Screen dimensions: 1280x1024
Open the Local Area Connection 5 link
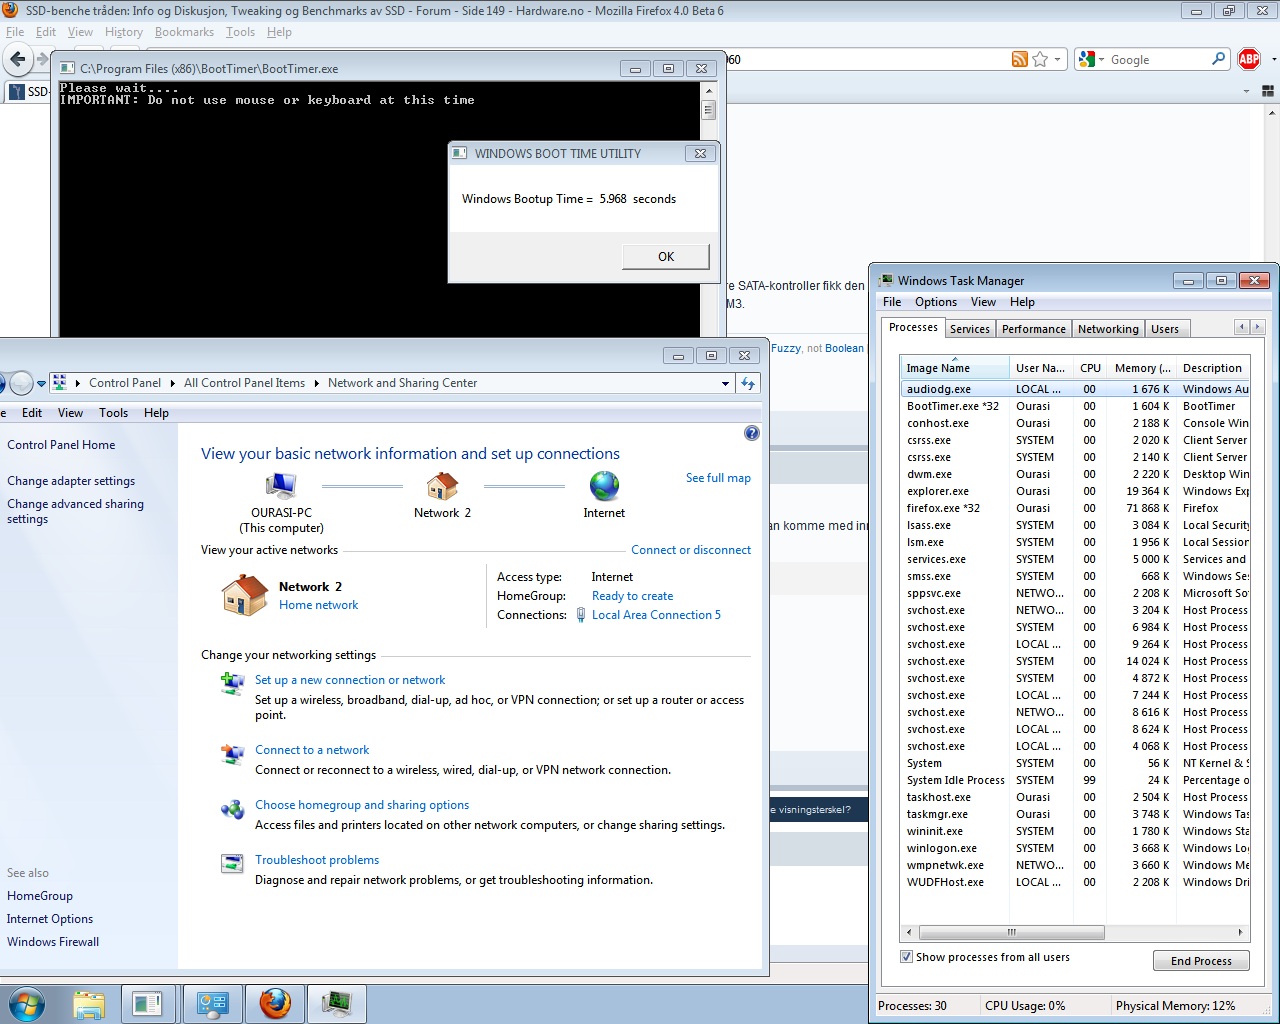656,615
